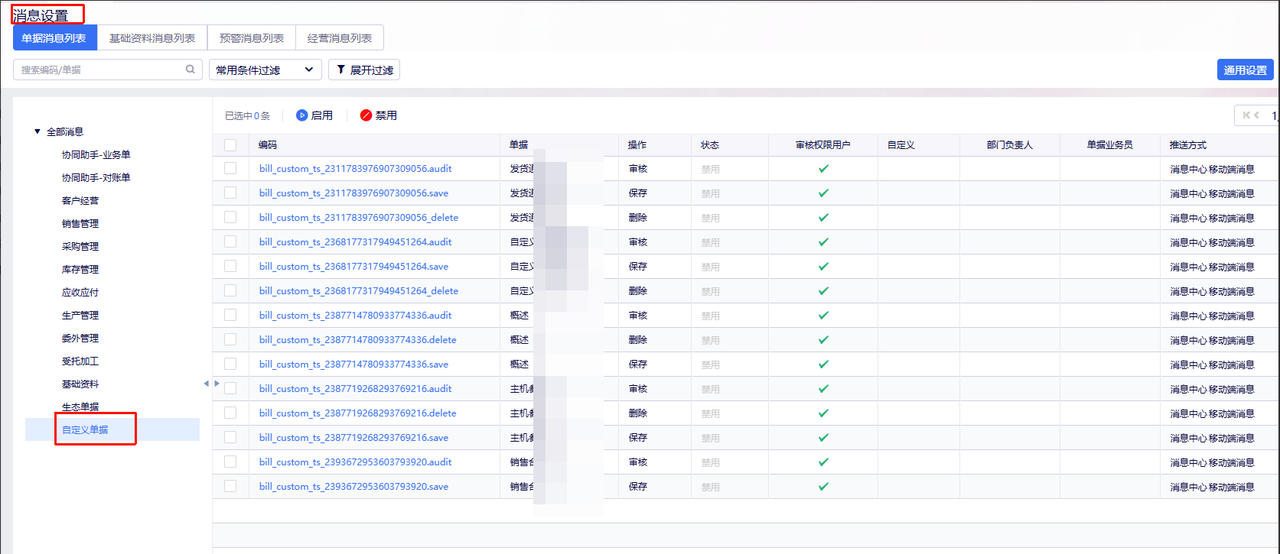Click the 启用 enable button

click(314, 116)
